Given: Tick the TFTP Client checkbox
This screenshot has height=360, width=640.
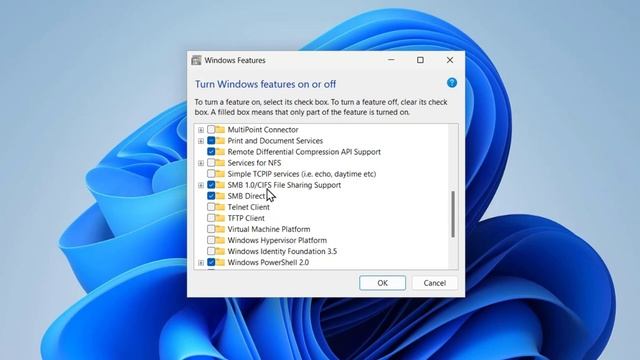Looking at the screenshot, I should pos(211,218).
